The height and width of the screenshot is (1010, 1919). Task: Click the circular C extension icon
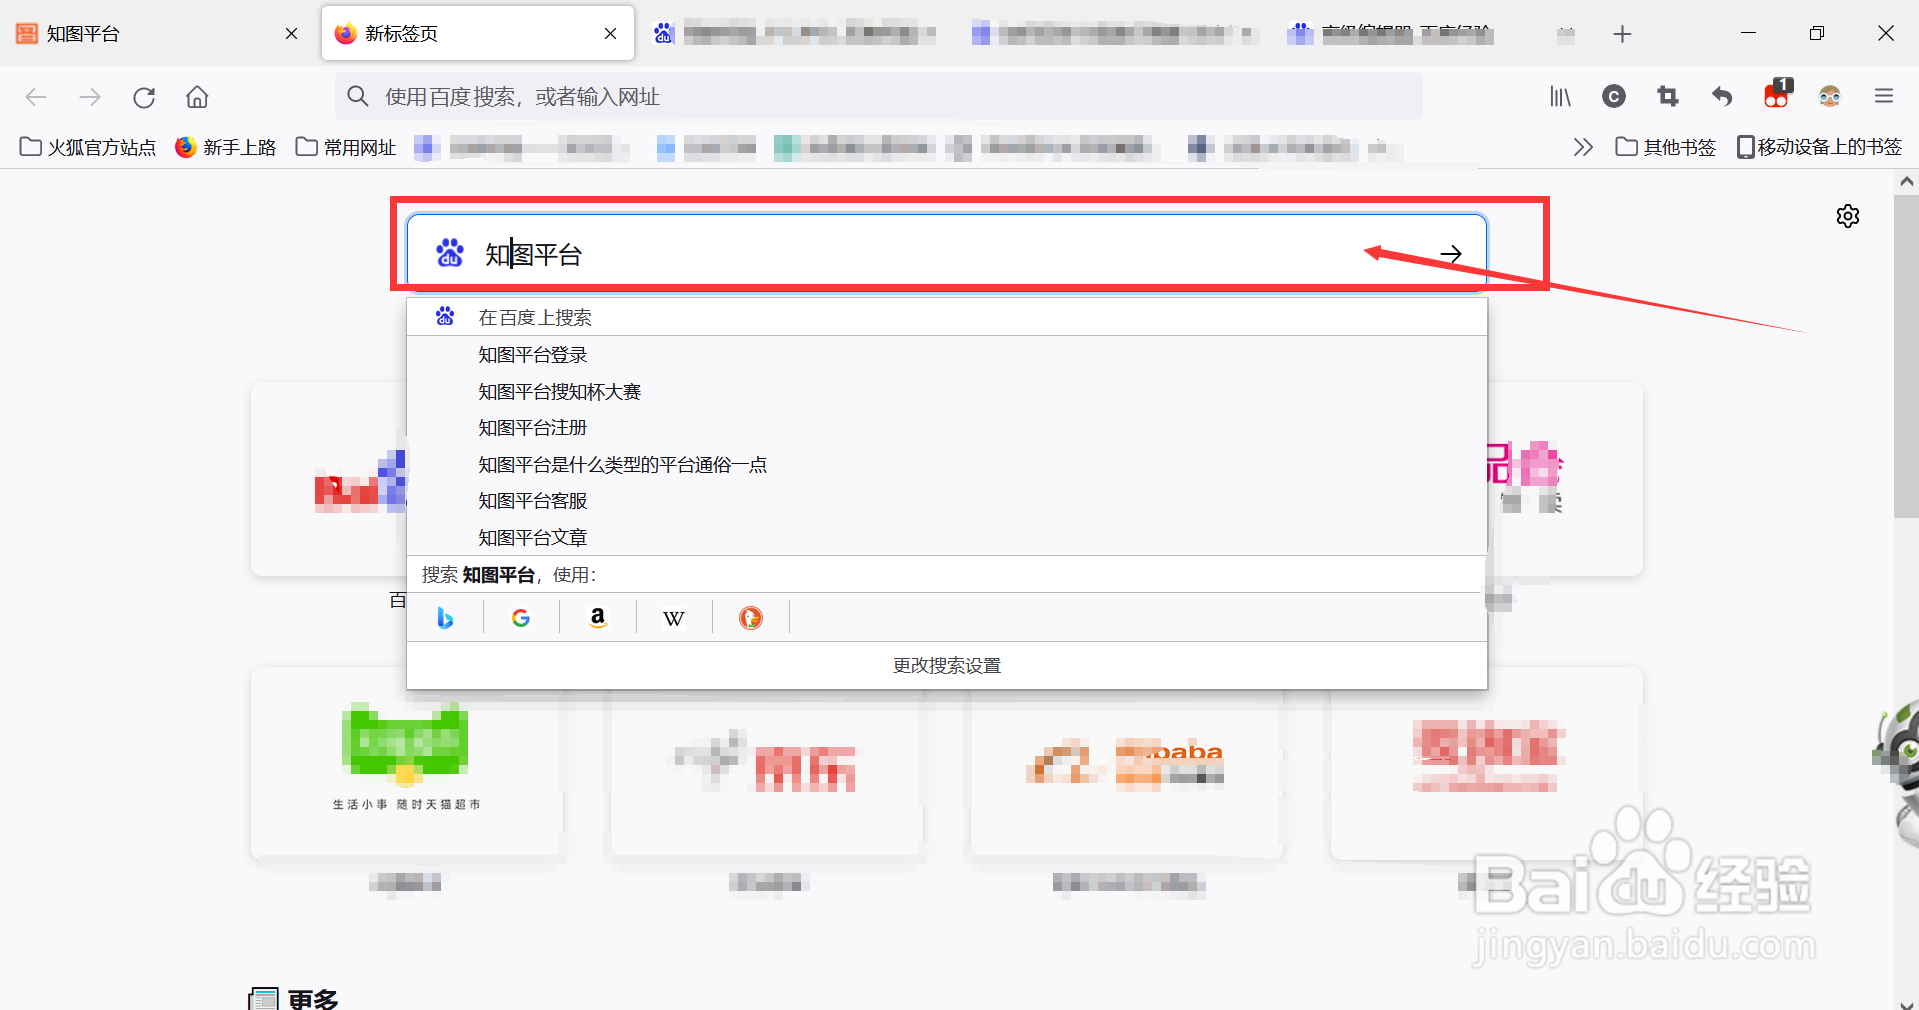[1614, 96]
